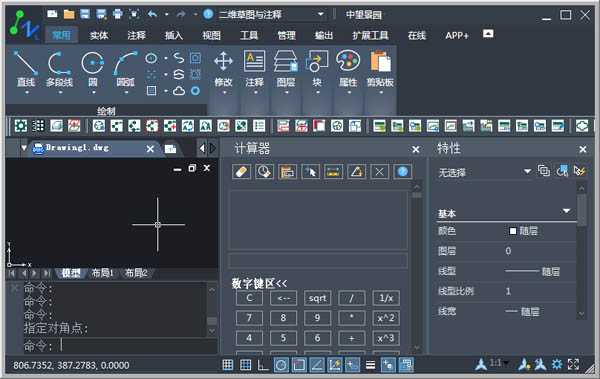This screenshot has height=379, width=600.
Task: Switch to the 视图 ribbon tab
Action: coord(211,36)
